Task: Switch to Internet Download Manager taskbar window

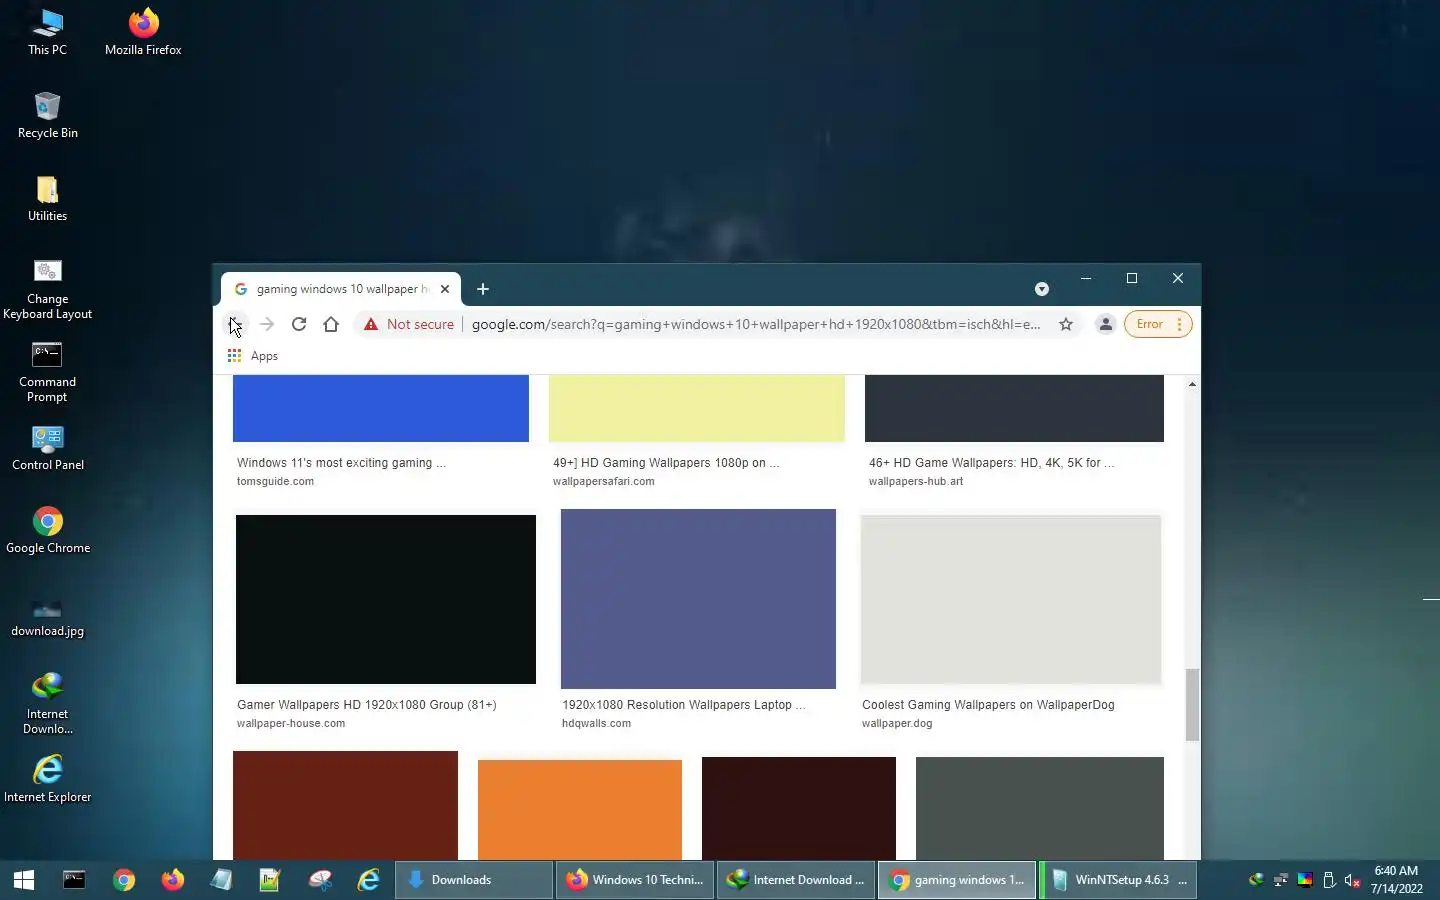Action: click(796, 880)
